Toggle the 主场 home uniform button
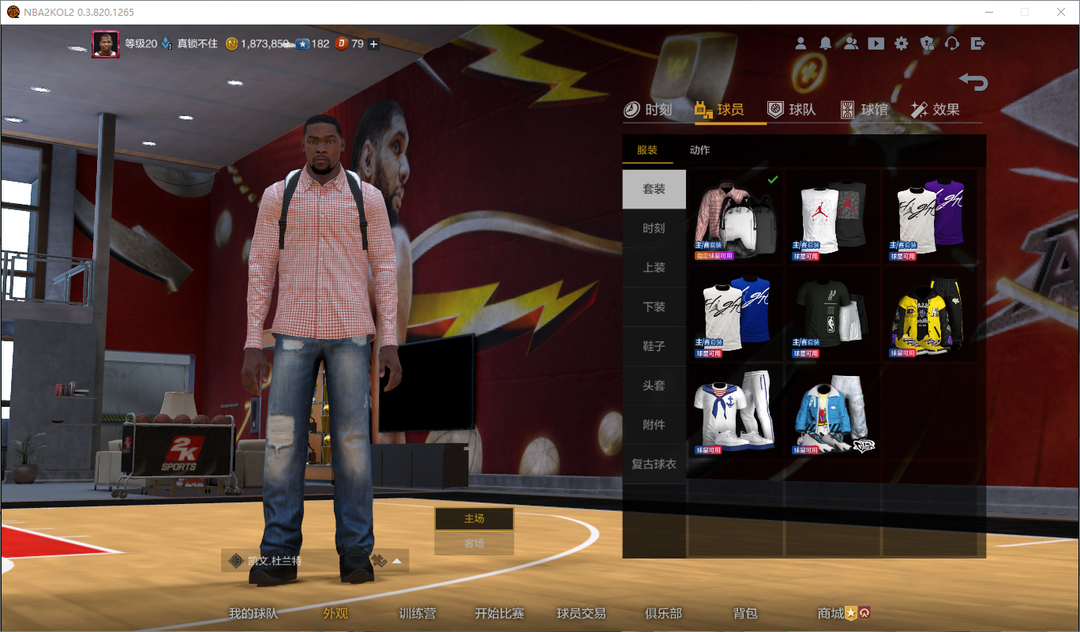This screenshot has height=632, width=1080. pos(474,518)
